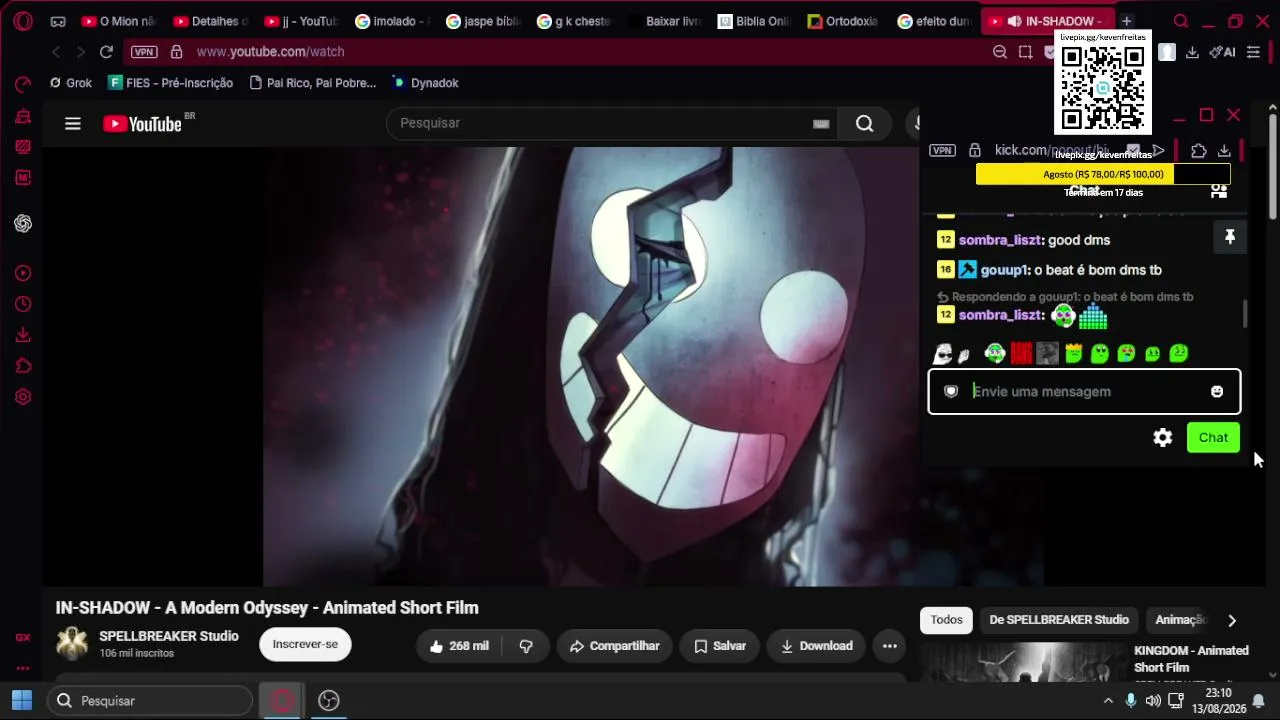Focus the YouTube Pesquisar search box
The height and width of the screenshot is (720, 1280).
pos(600,123)
